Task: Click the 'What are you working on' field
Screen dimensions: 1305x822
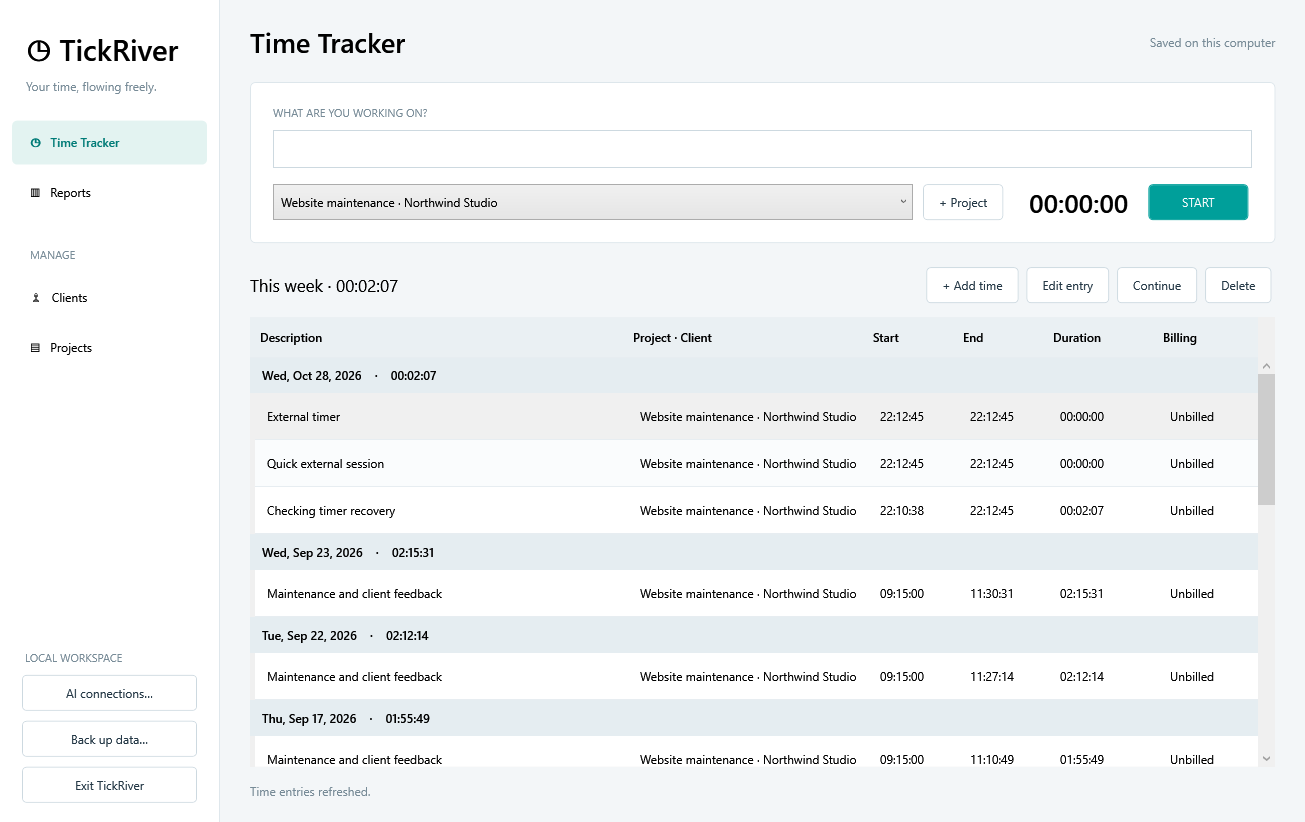Action: coord(762,149)
